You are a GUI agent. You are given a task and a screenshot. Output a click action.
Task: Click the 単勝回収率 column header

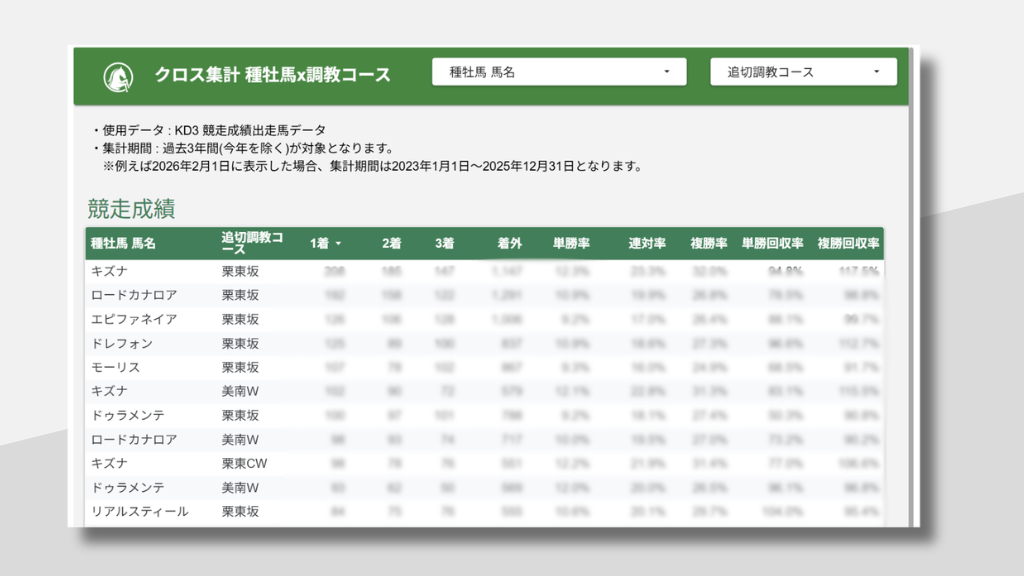(773, 243)
